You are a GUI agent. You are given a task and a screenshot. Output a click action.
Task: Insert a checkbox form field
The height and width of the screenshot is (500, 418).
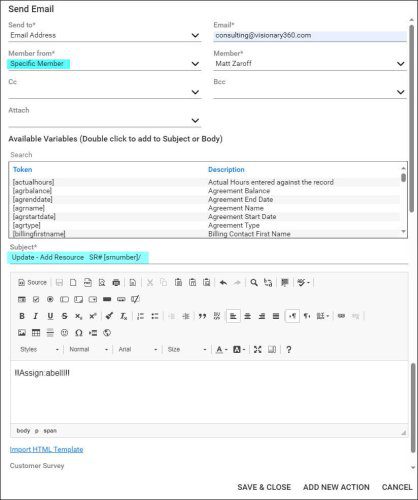36,299
